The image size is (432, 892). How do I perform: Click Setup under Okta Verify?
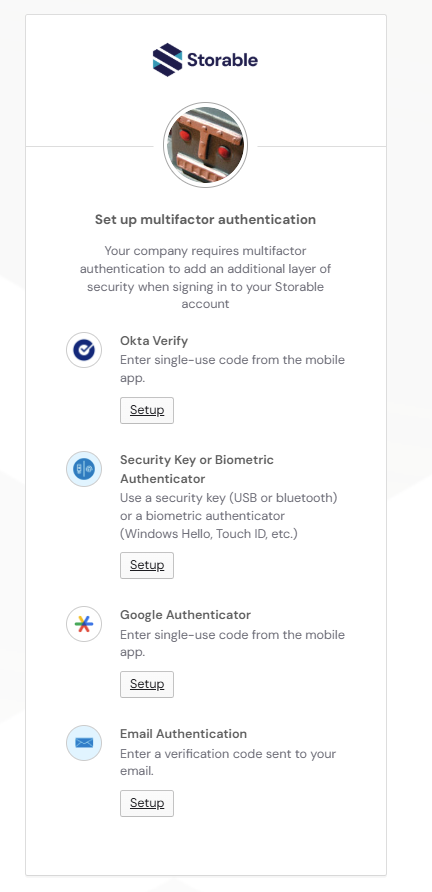tap(147, 410)
